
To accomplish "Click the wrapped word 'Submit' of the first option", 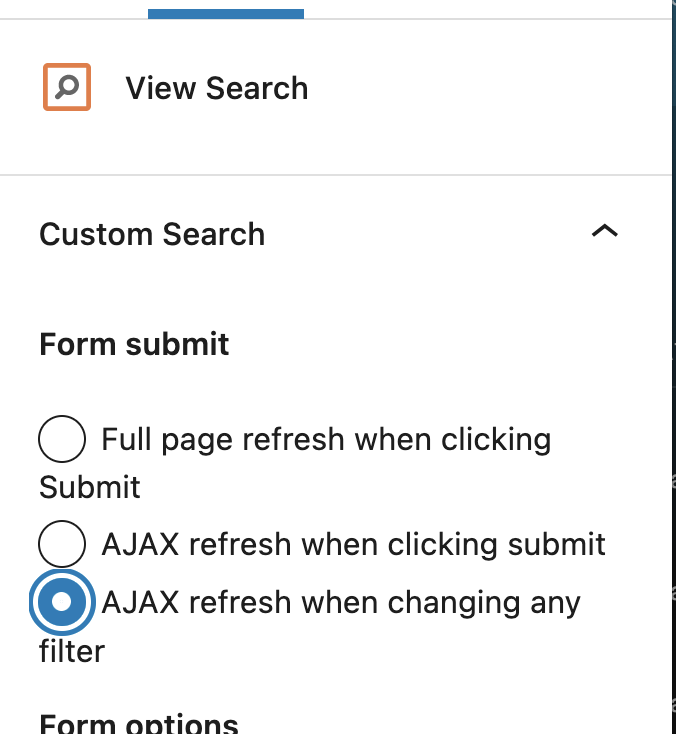I will (90, 487).
